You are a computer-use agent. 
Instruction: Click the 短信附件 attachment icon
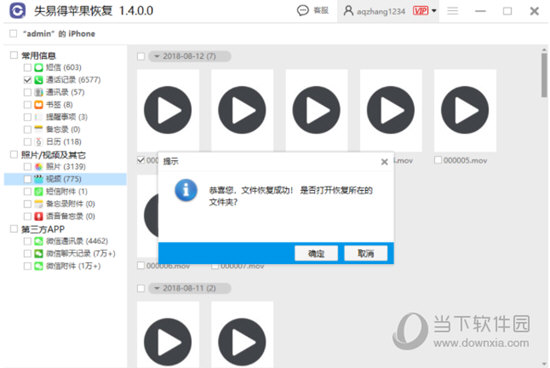[39, 192]
